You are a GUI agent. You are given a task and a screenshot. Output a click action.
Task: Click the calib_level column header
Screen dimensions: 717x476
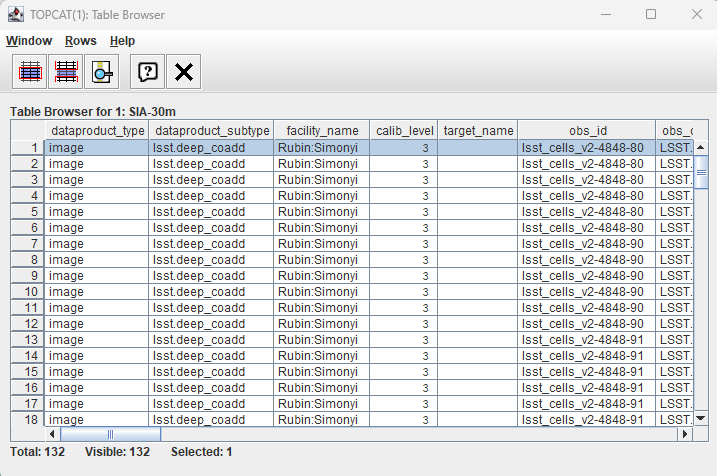[x=404, y=131]
